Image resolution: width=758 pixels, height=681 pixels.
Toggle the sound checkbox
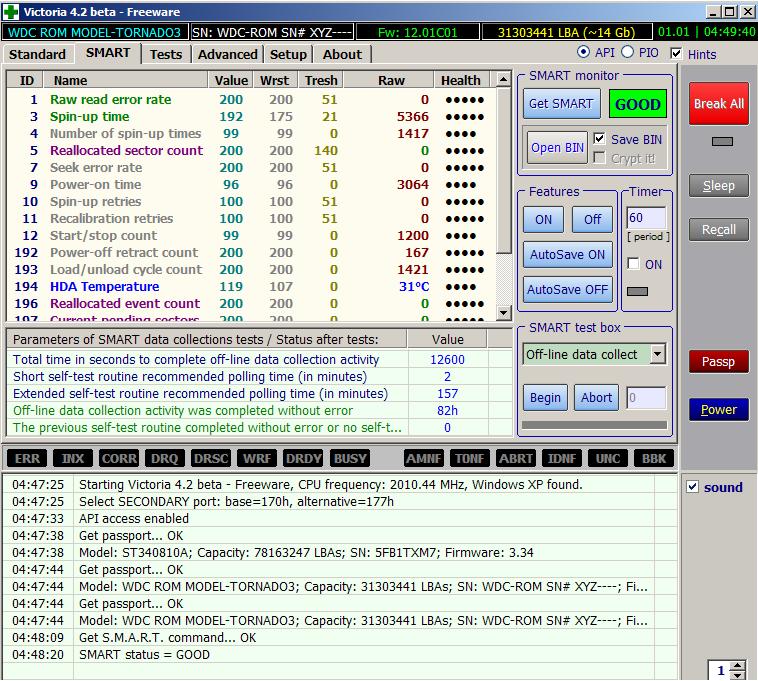click(693, 487)
